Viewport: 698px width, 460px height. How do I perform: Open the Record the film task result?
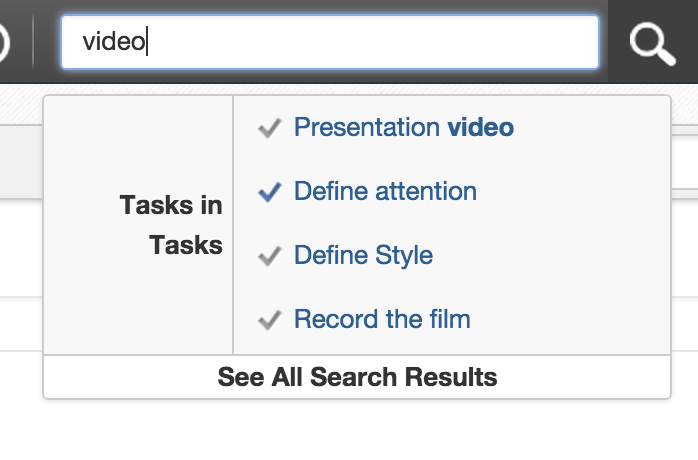(382, 319)
